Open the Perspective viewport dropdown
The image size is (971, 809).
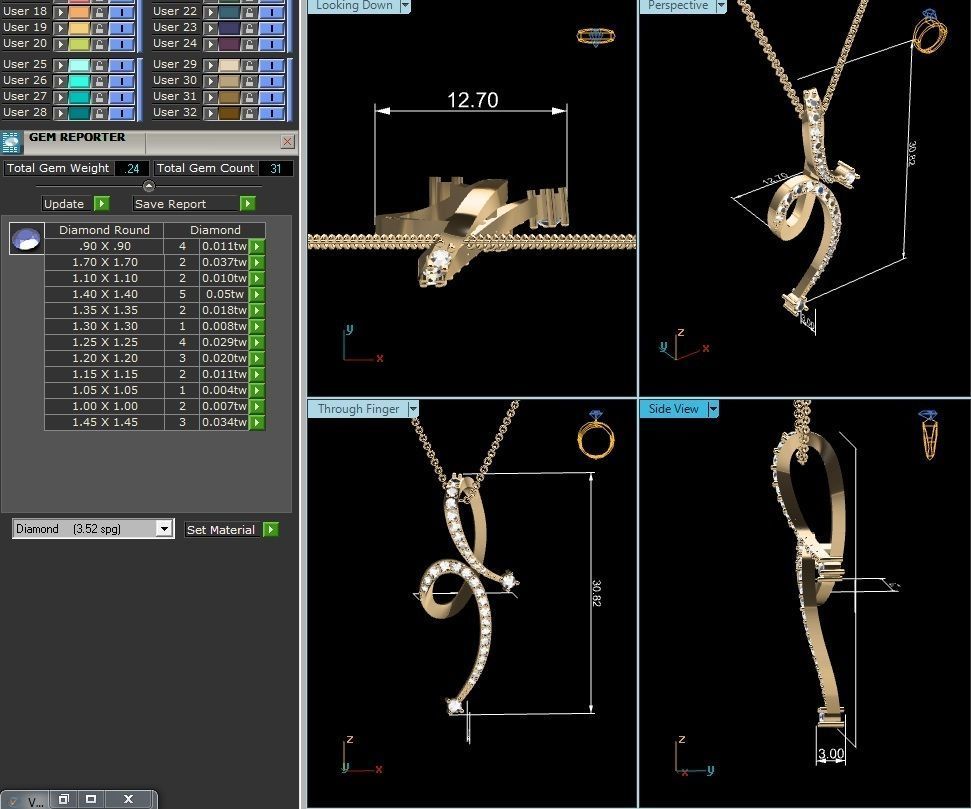point(721,6)
